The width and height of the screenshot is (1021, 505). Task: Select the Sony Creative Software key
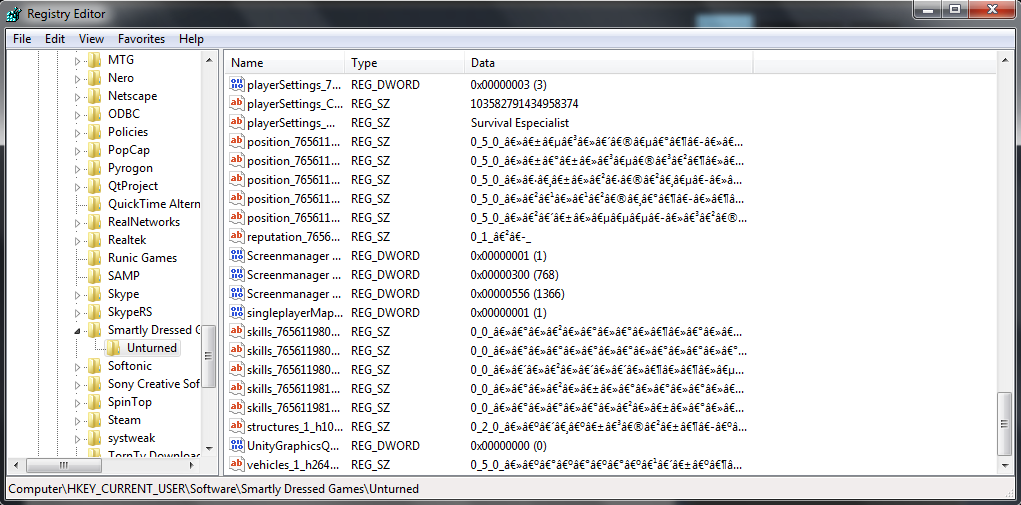coord(154,384)
